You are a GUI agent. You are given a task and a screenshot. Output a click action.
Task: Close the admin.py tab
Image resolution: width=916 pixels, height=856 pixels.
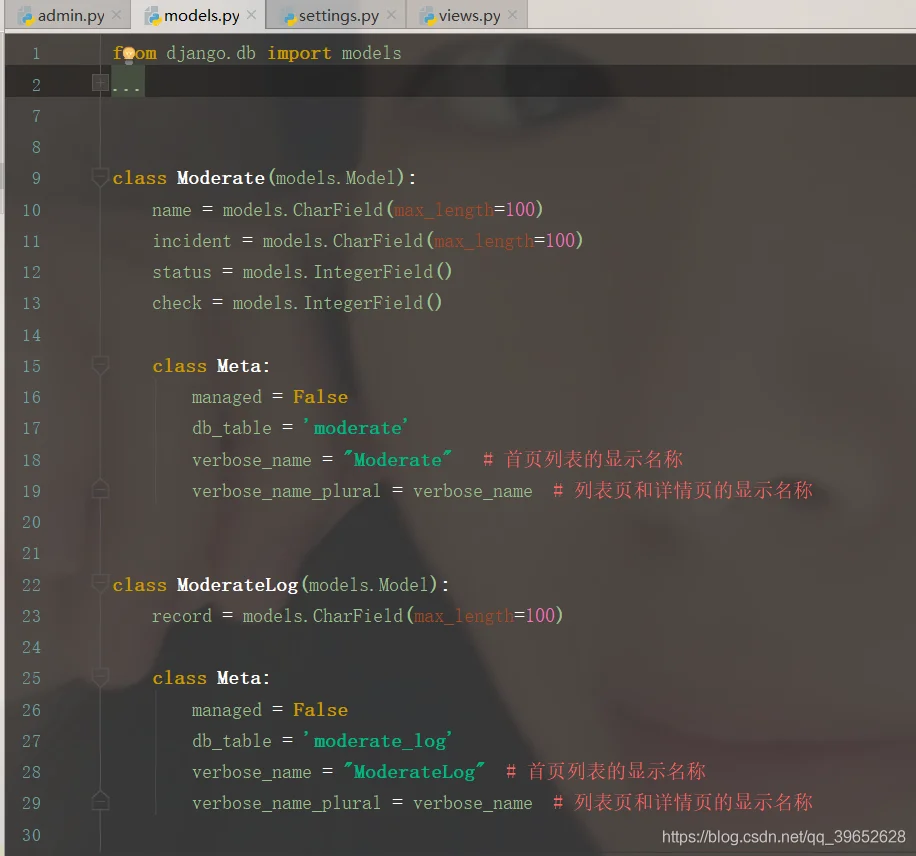pyautogui.click(x=116, y=15)
